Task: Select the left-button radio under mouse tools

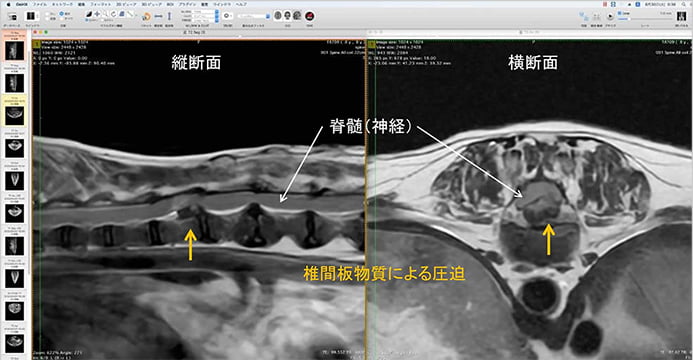Action: (87, 20)
